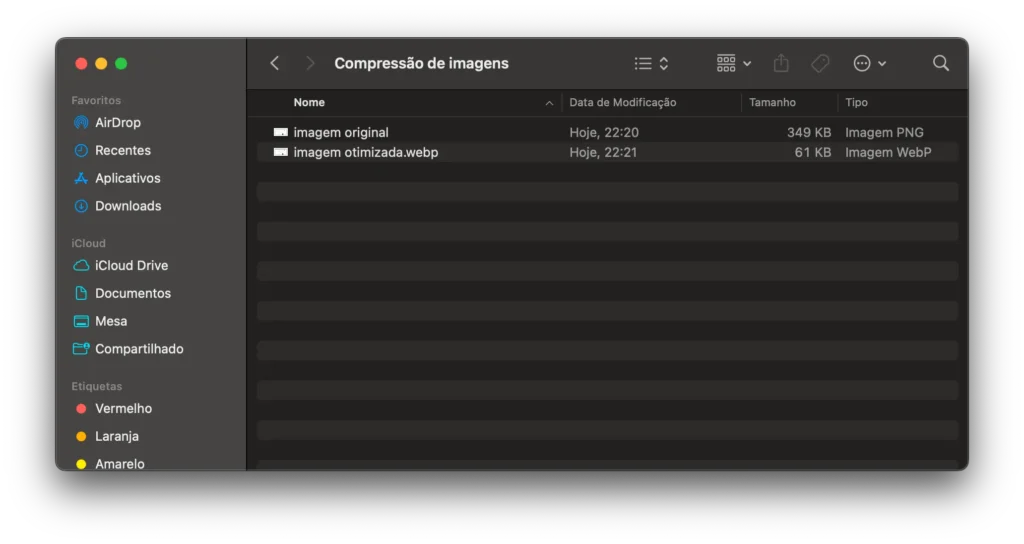
Task: Click the 61 KB size cell
Action: [x=812, y=152]
